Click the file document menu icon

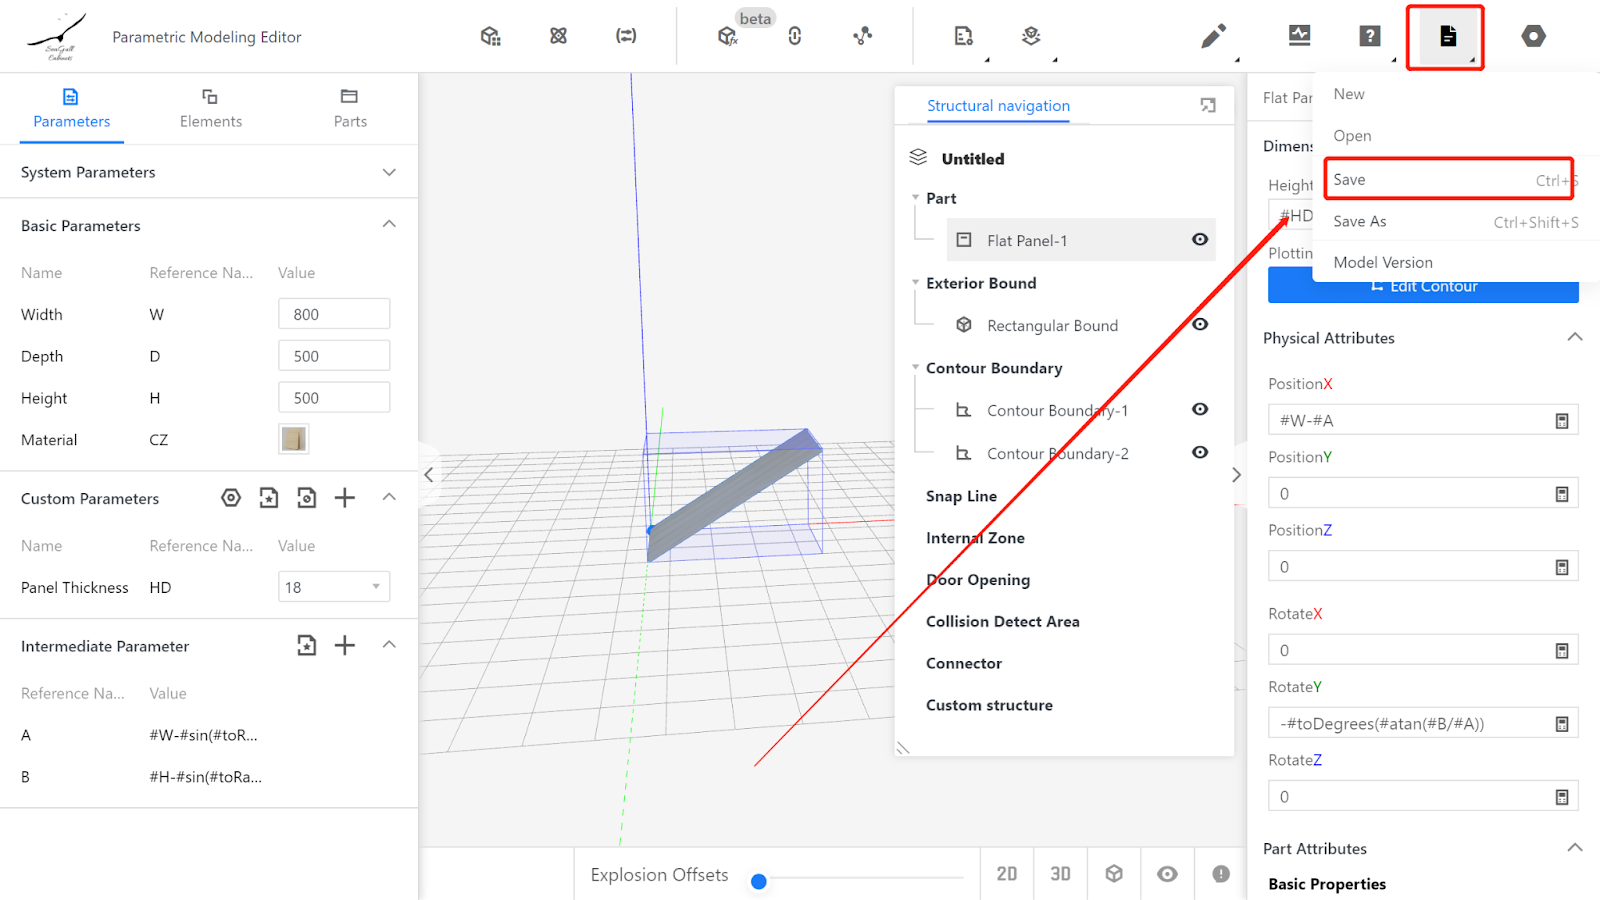click(1447, 37)
